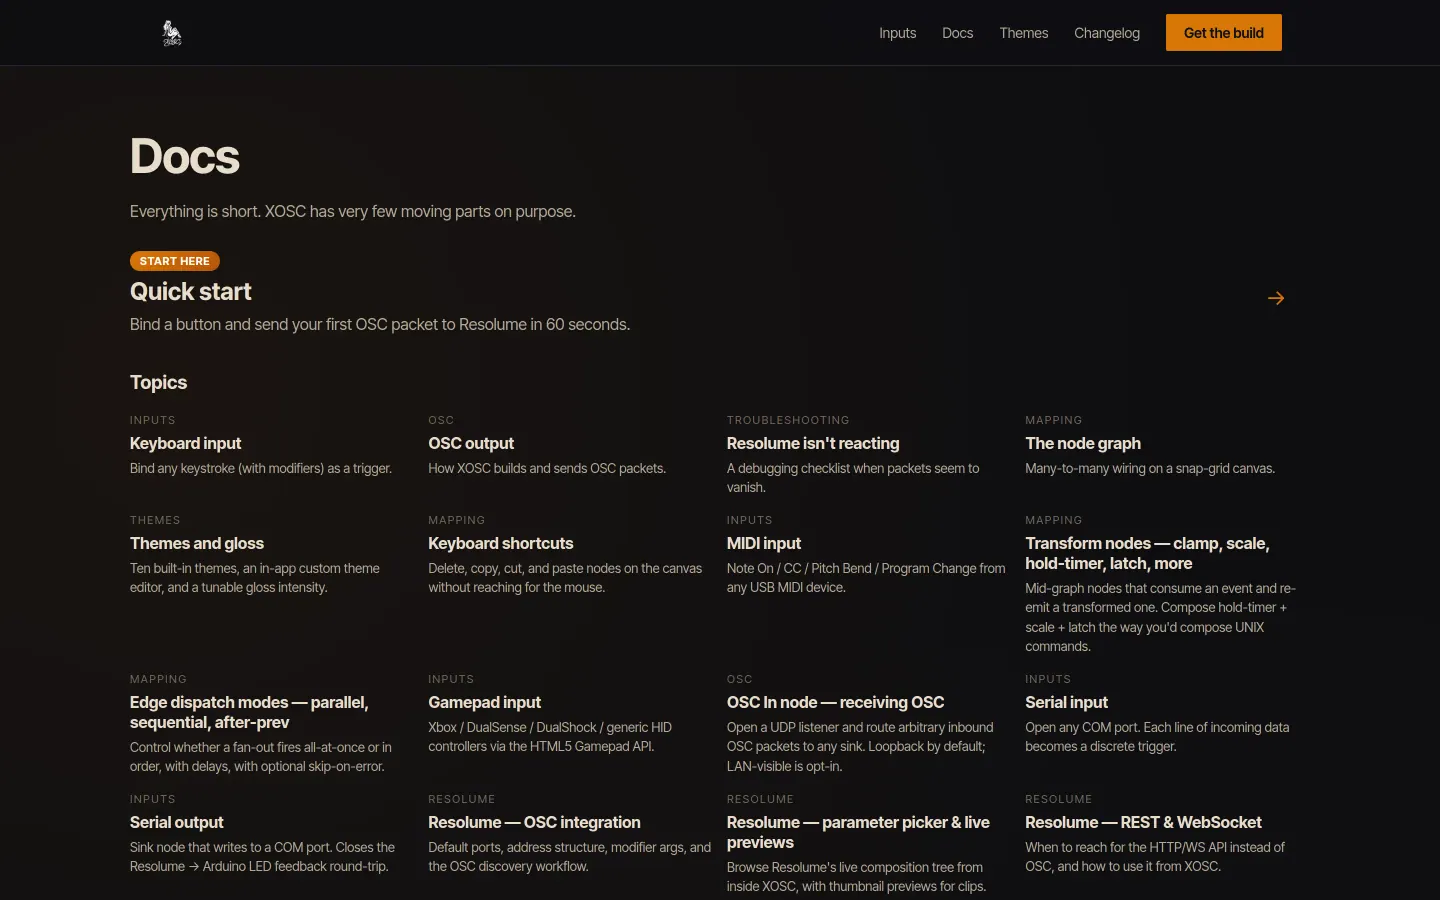Open the Themes nav item
Screen dimensions: 1440x900
[1024, 33]
